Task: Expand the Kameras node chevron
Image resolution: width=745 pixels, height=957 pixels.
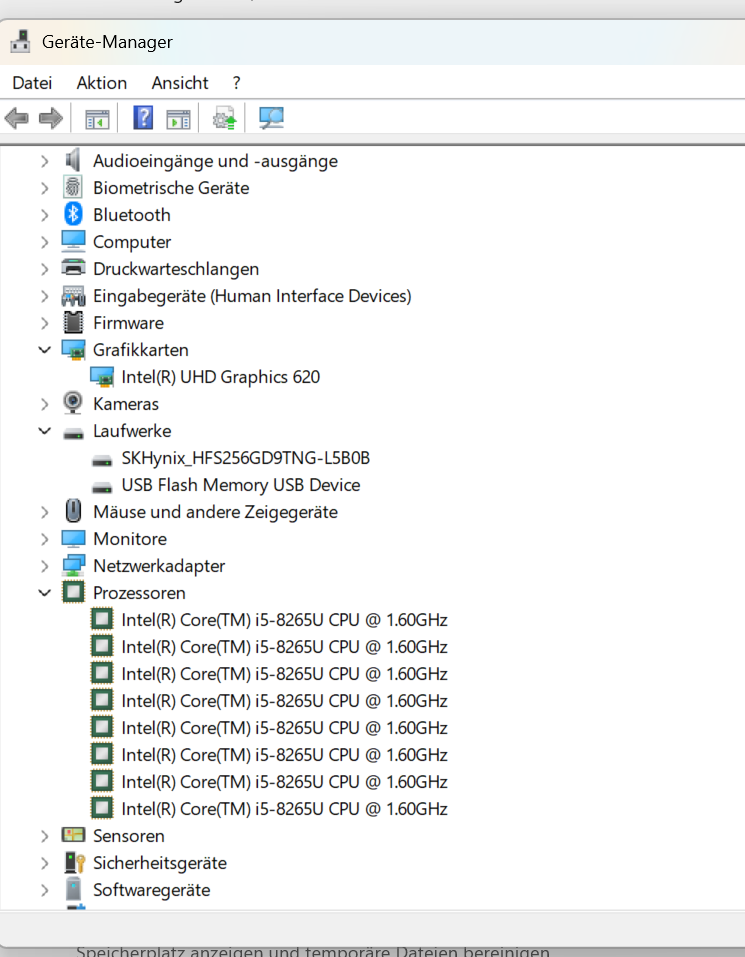Action: click(44, 404)
